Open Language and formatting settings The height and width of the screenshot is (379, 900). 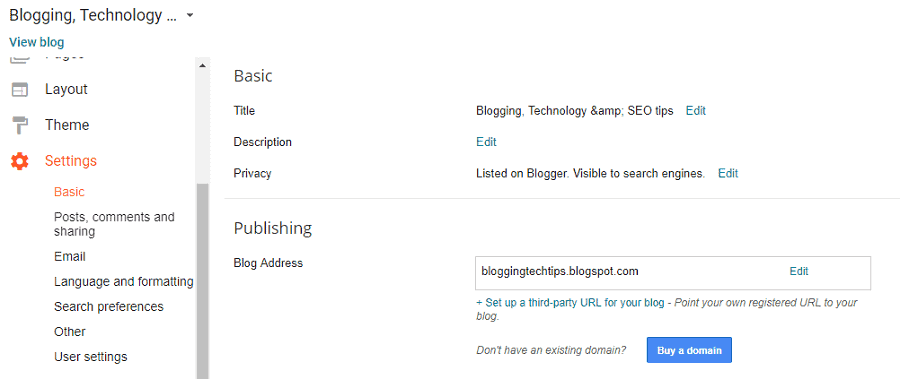point(123,281)
